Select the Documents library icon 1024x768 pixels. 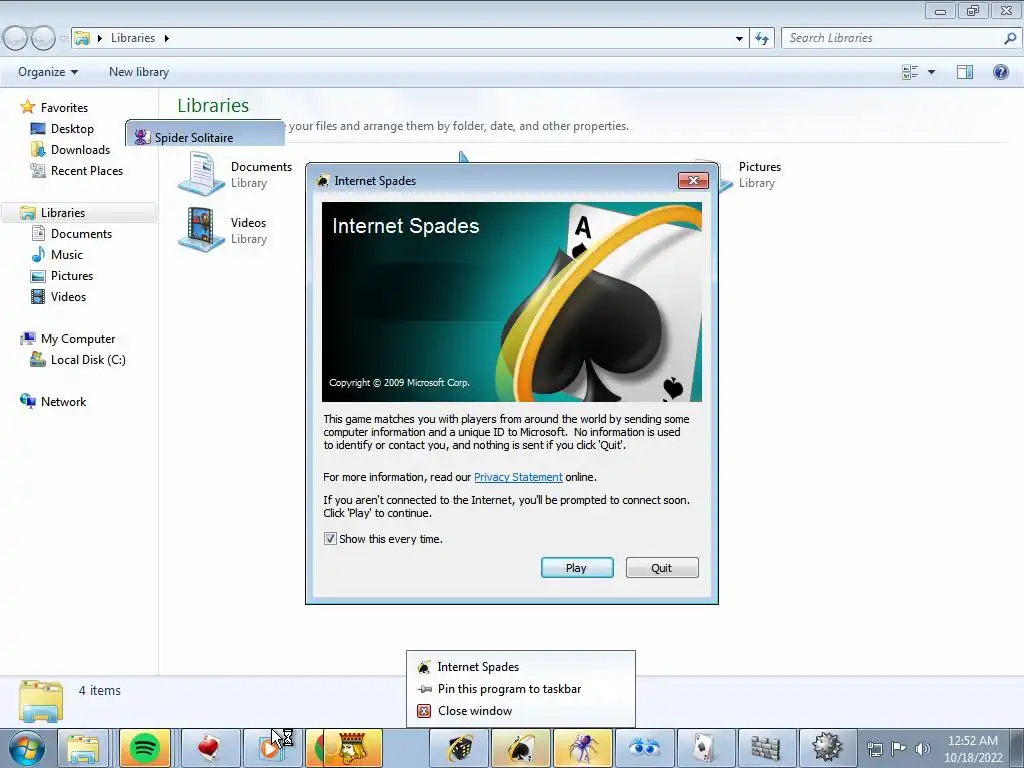coord(201,173)
